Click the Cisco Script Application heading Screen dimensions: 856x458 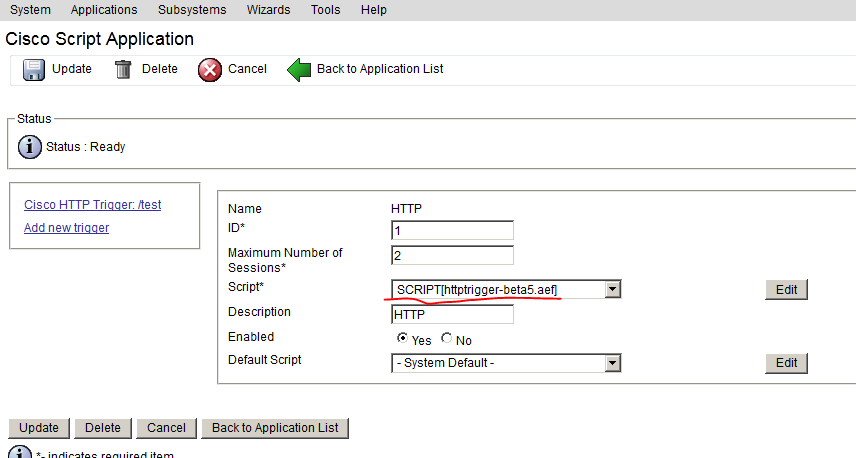coord(99,39)
